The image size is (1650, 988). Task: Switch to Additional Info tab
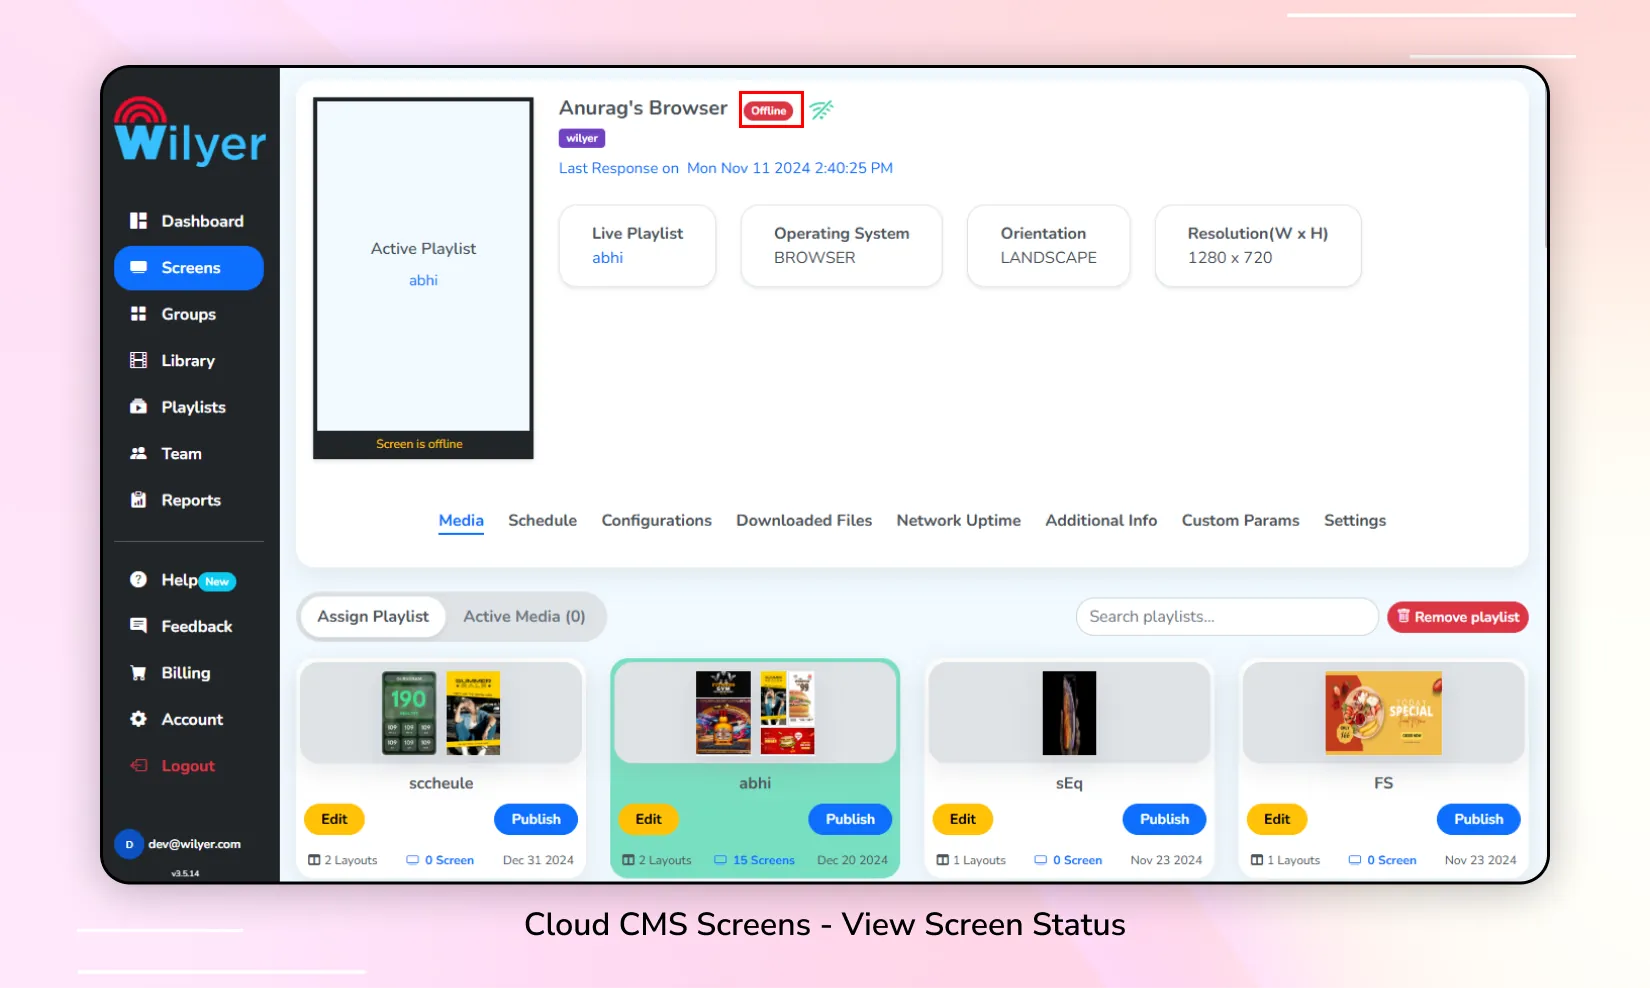pyautogui.click(x=1101, y=520)
